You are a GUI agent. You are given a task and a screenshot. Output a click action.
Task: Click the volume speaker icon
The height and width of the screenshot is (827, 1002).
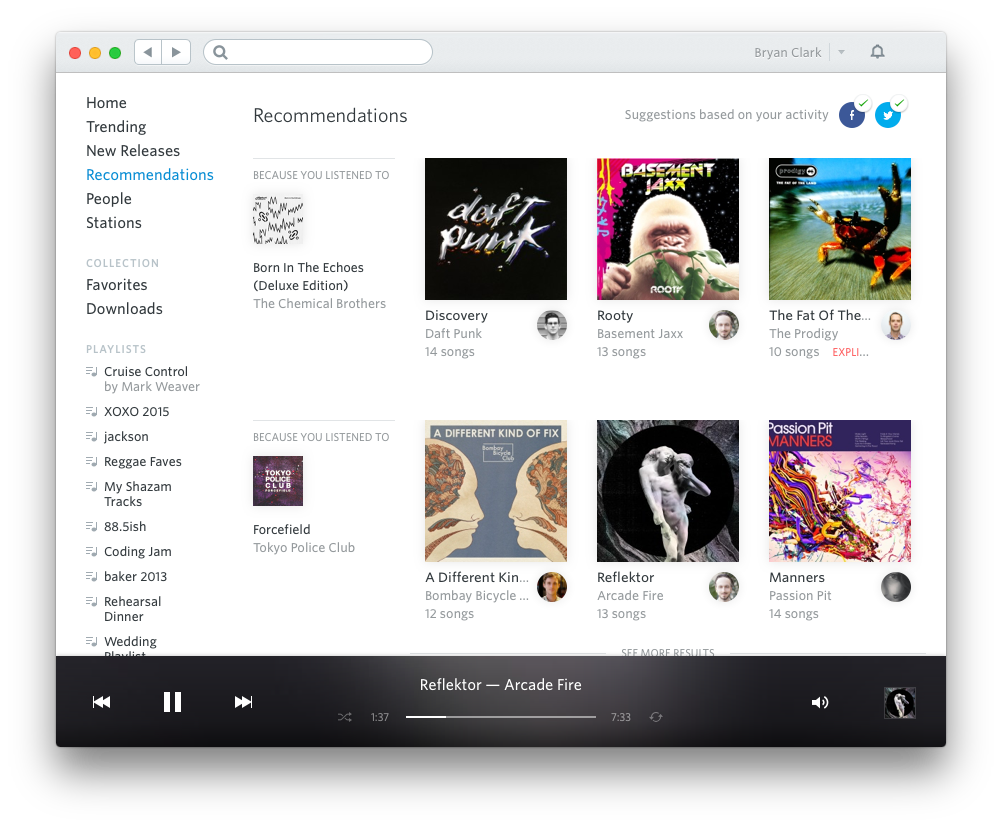tap(820, 702)
